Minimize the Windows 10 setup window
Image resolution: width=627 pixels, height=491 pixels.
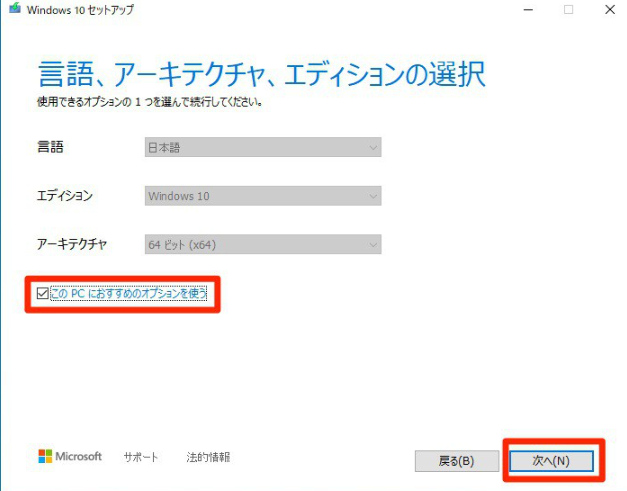coord(528,10)
